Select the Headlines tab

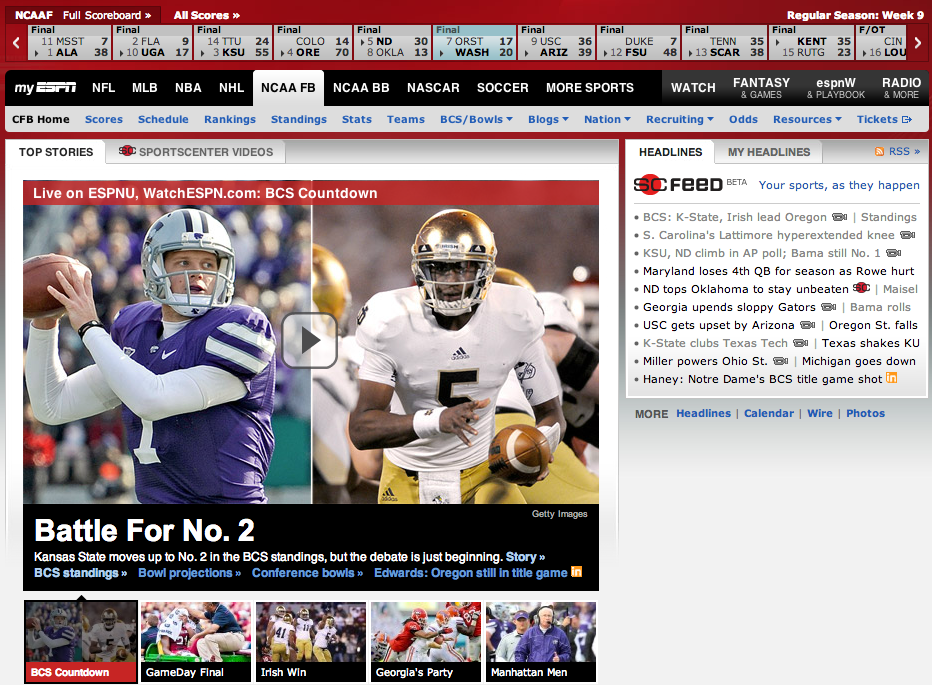click(670, 152)
